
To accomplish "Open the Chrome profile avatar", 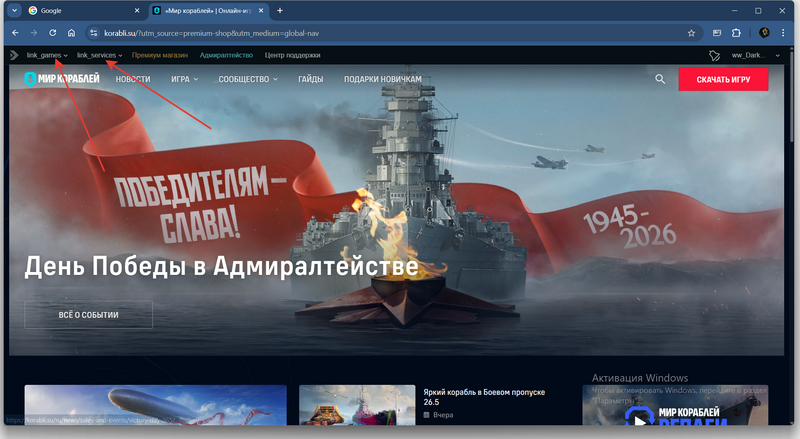I will (764, 33).
